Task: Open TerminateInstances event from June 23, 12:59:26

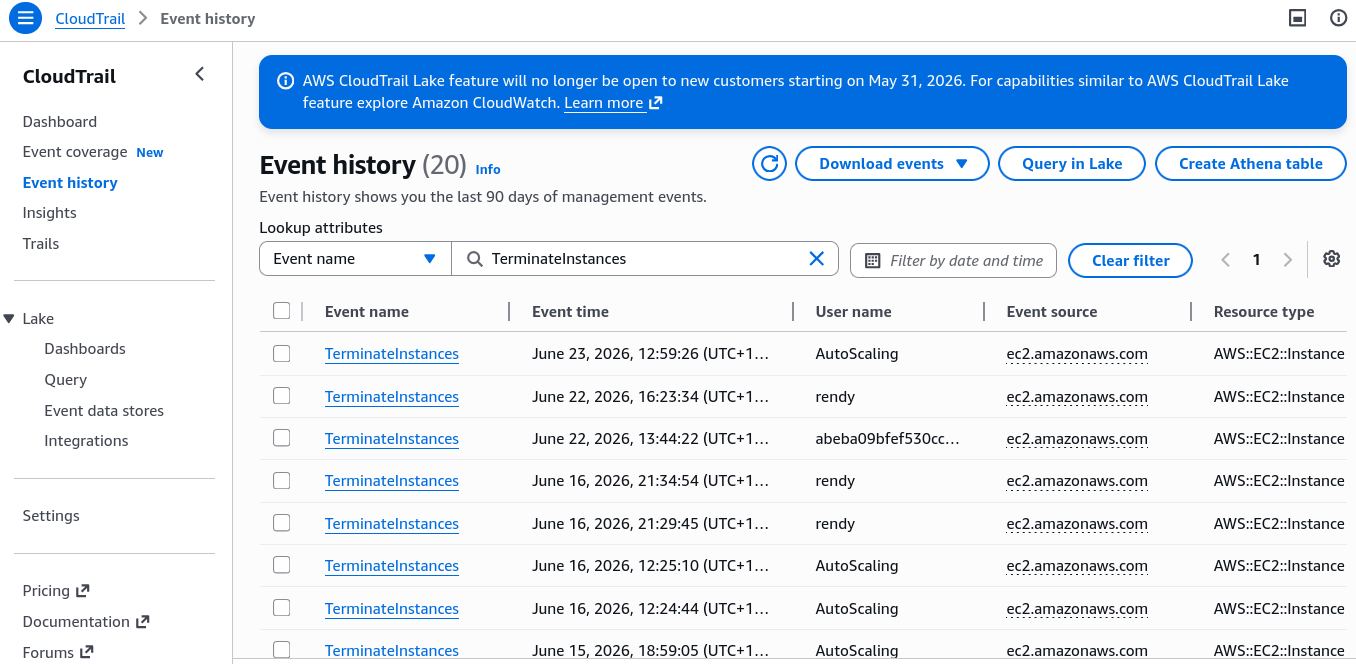Action: (392, 354)
